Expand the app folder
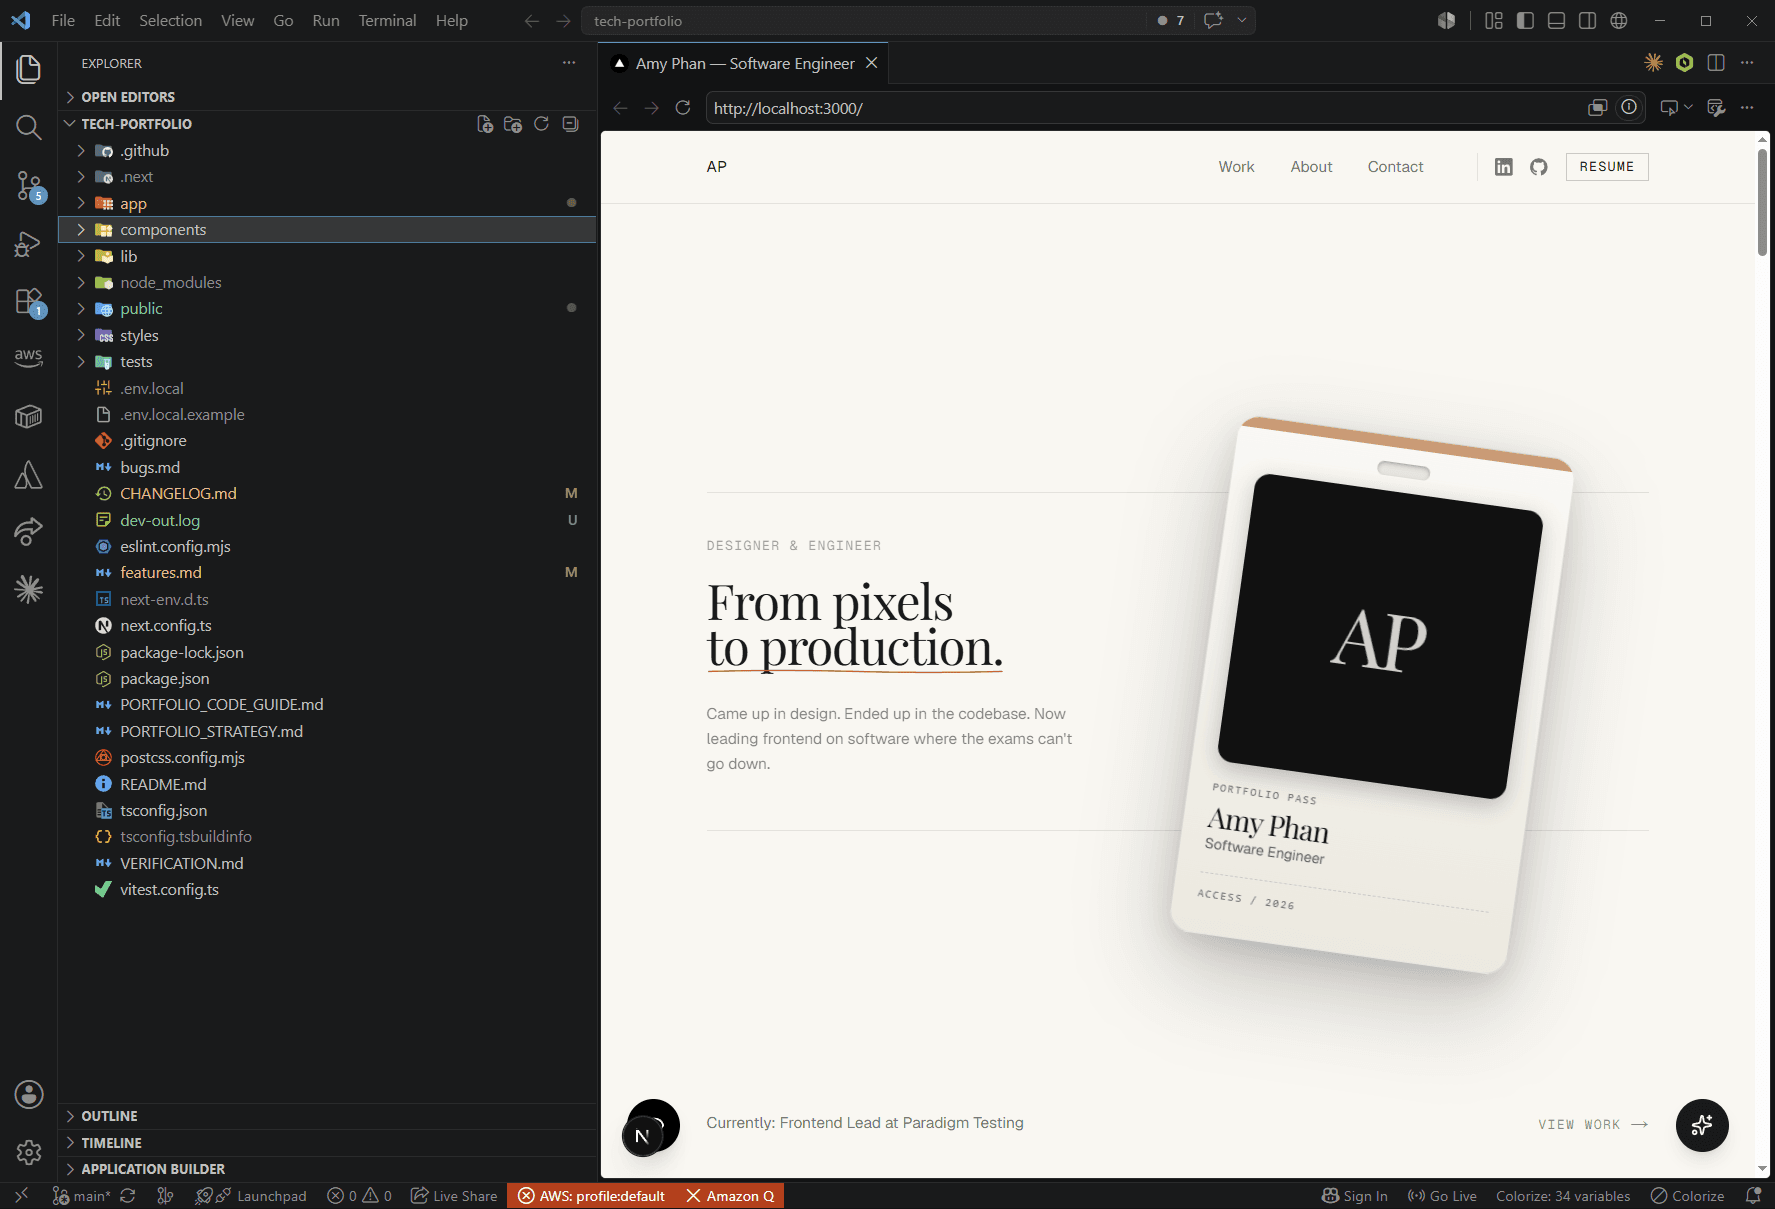1775x1209 pixels. (327, 203)
